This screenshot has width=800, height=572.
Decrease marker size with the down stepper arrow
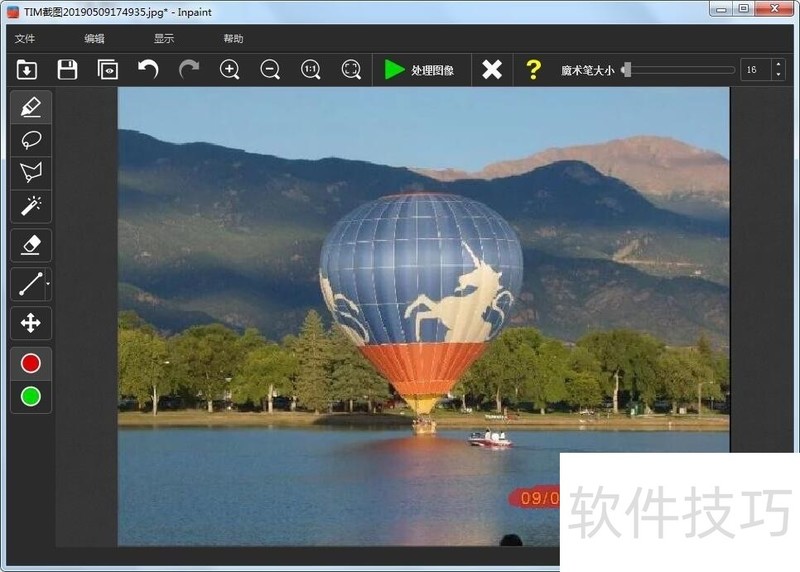[x=778, y=75]
